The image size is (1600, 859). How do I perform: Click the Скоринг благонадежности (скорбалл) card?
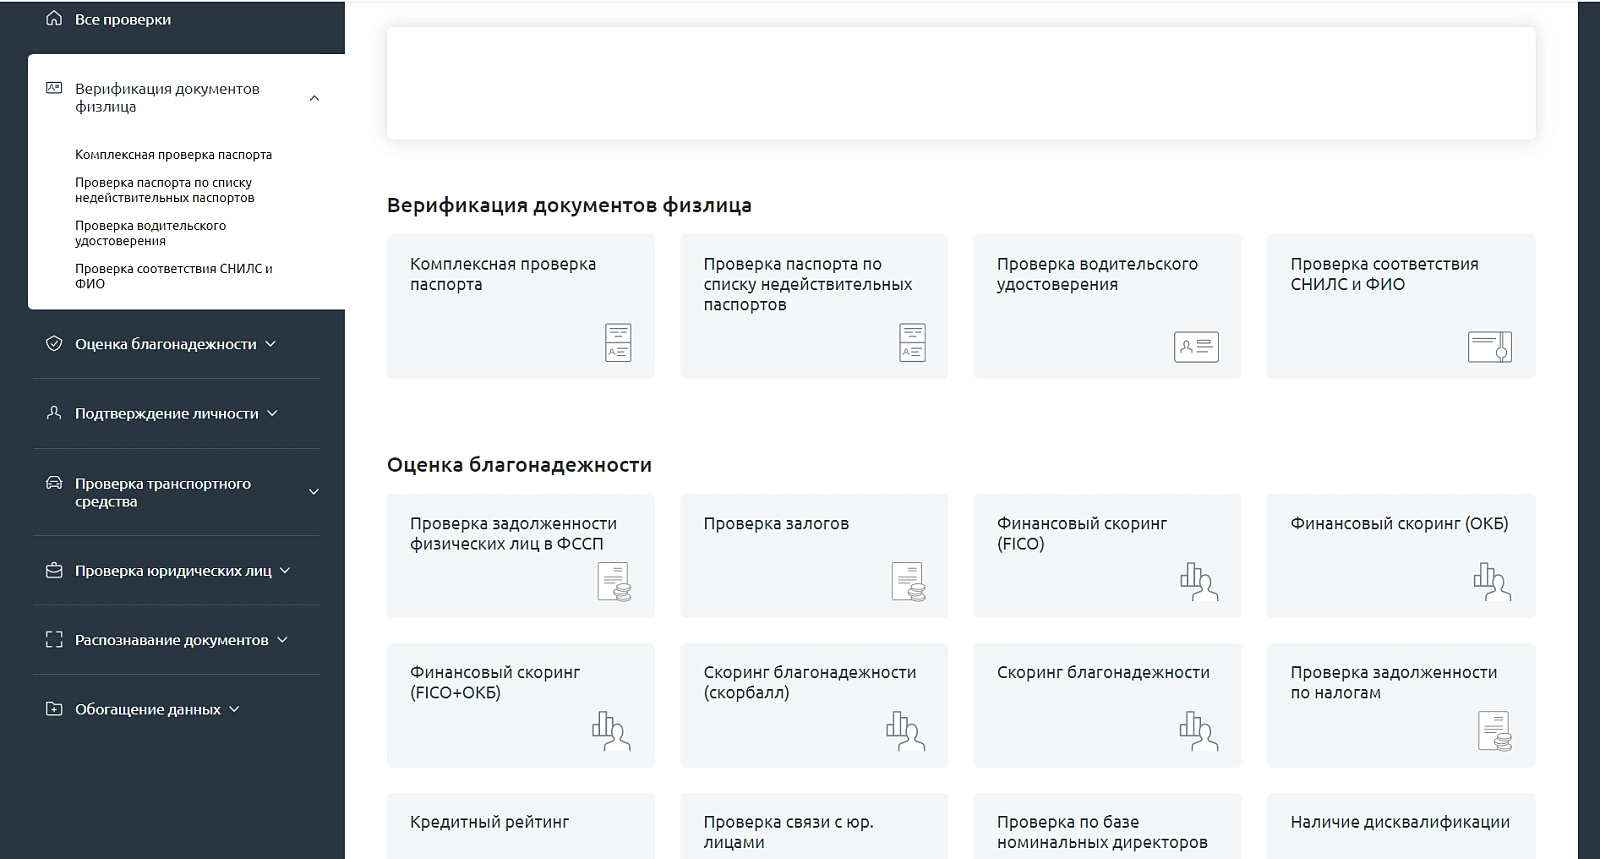(814, 705)
